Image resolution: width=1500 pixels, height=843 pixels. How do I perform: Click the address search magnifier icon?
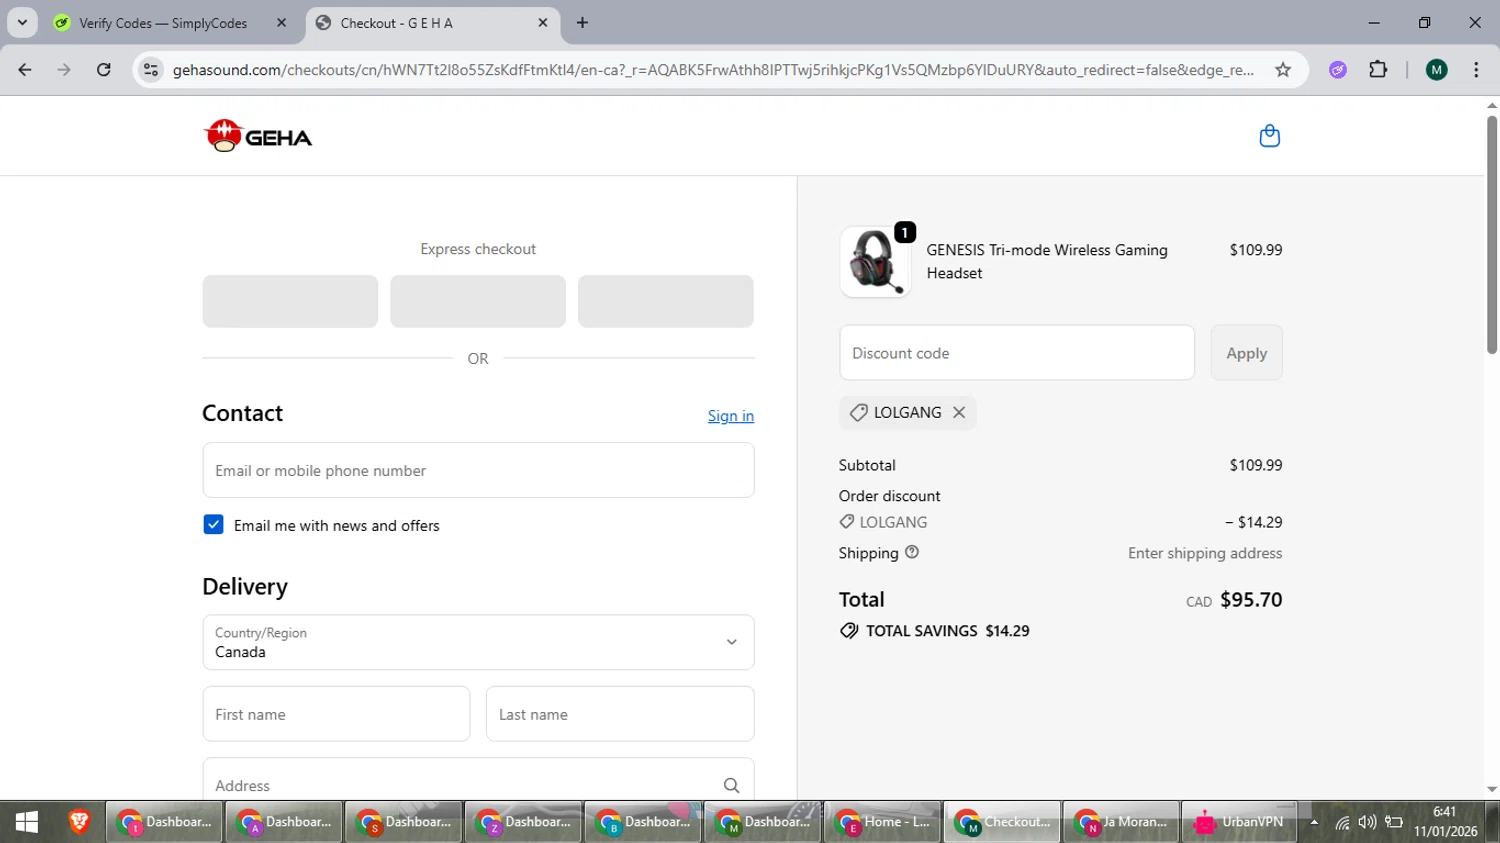pyautogui.click(x=731, y=786)
